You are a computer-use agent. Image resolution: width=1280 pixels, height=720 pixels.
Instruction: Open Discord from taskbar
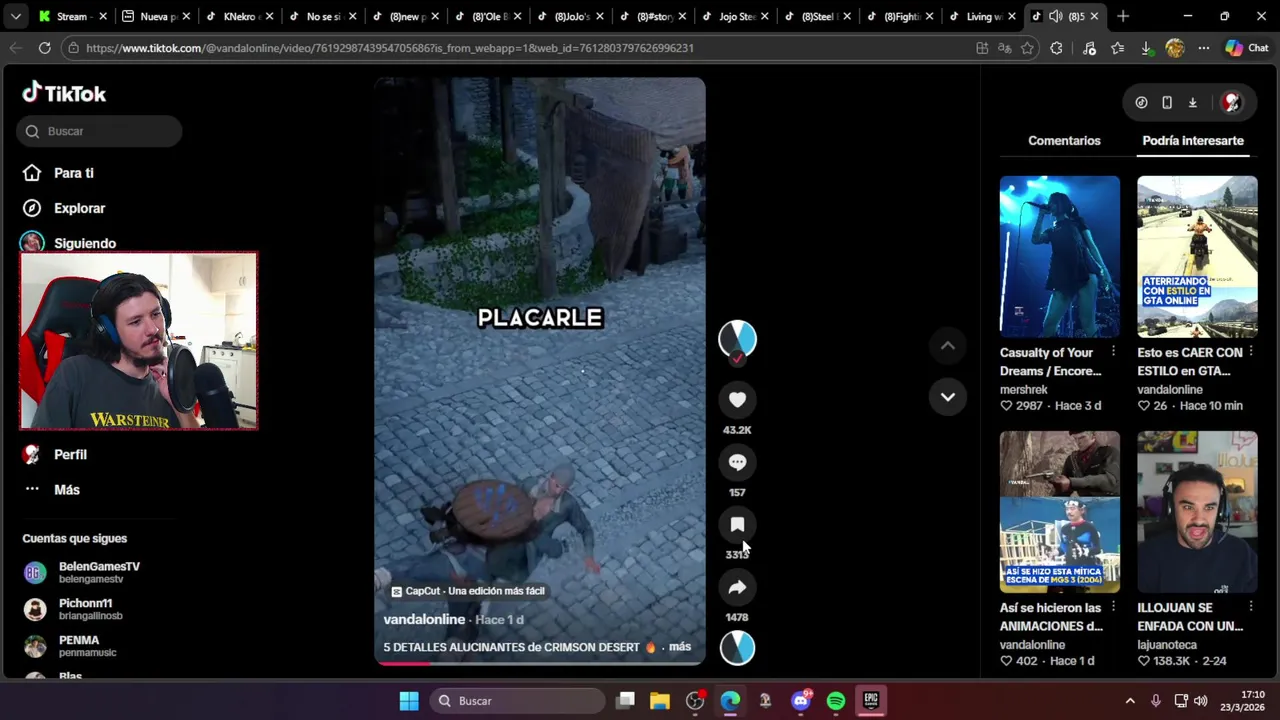click(800, 701)
